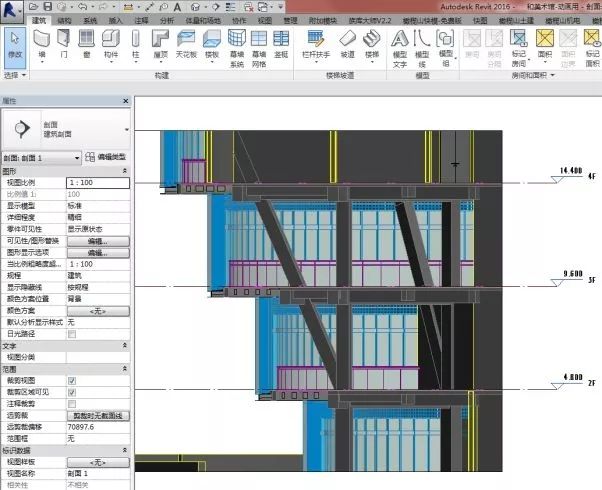Open the 剖面: 剖面 1 instance dropdown
The image size is (602, 490).
[76, 158]
